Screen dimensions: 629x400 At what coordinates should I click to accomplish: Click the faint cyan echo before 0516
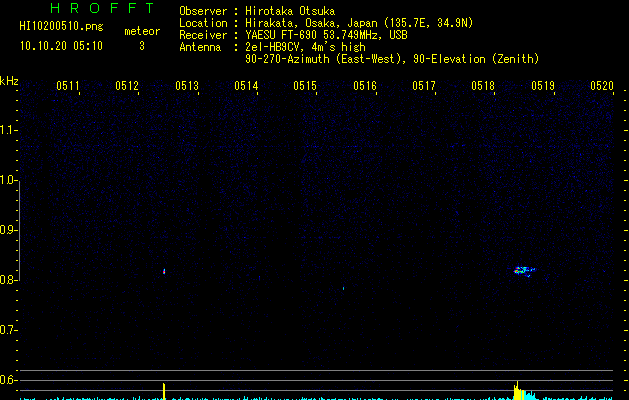coord(343,288)
